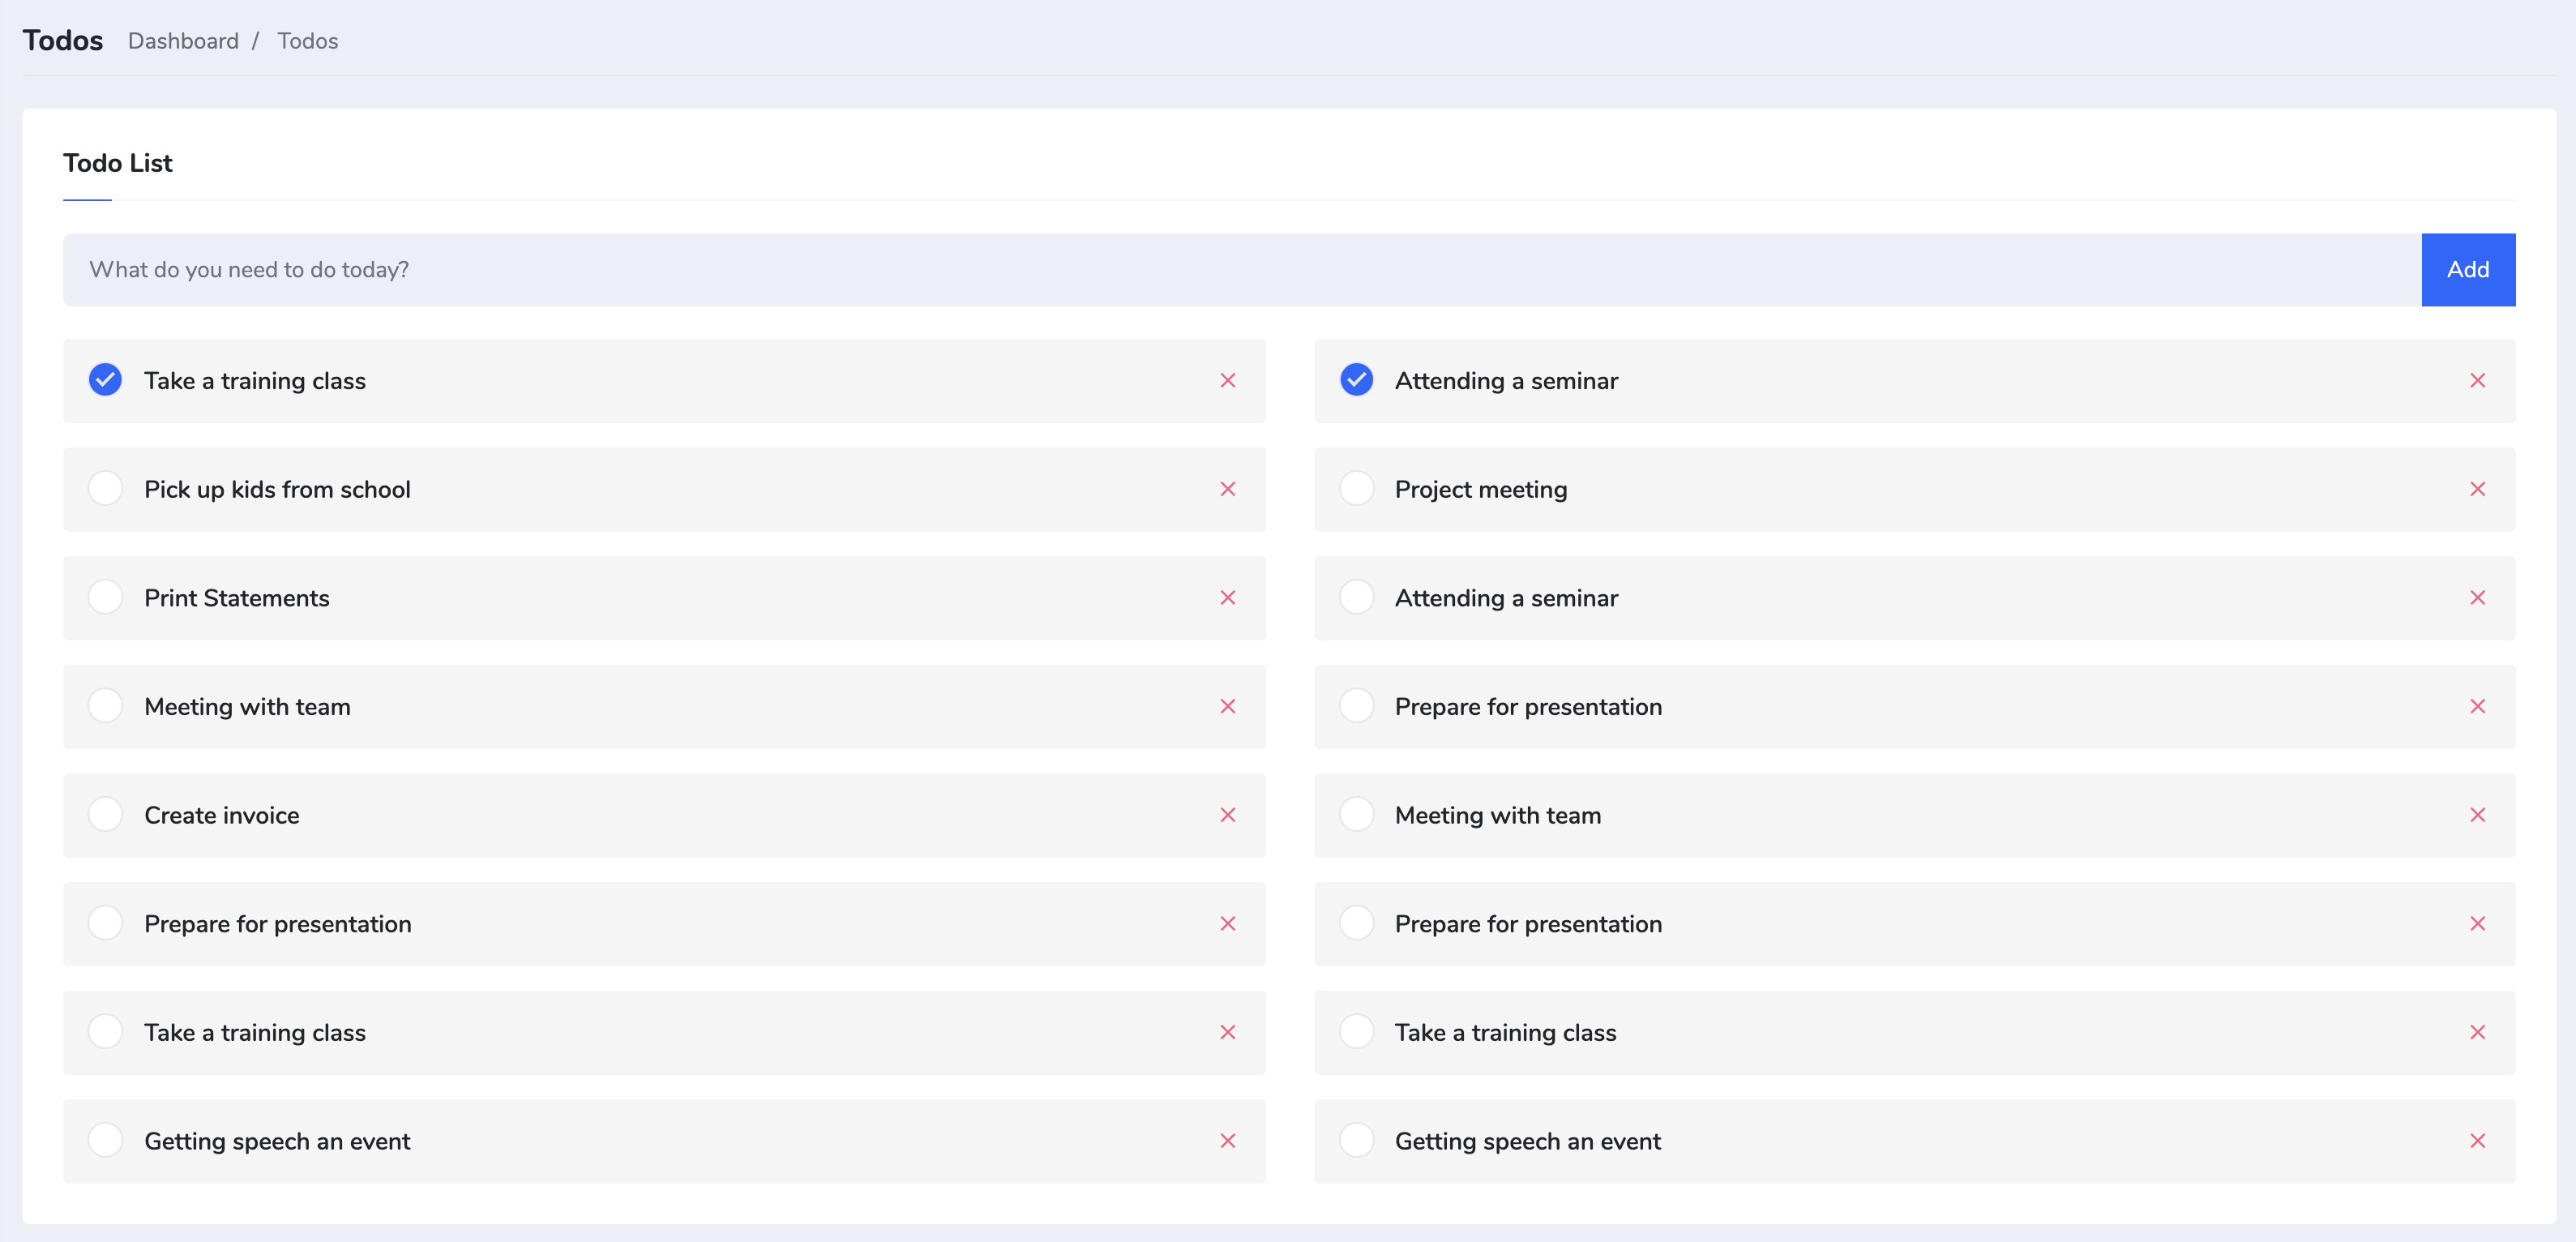The height and width of the screenshot is (1242, 2576).
Task: Remove Prepare for presentation in the left column
Action: click(1228, 924)
